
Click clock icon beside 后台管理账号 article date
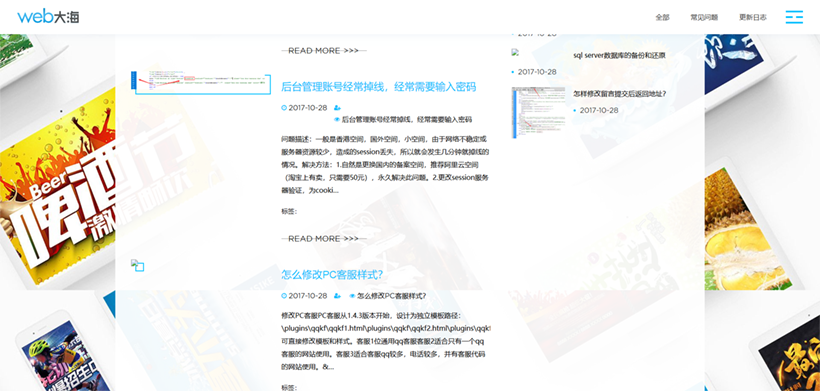[x=284, y=108]
